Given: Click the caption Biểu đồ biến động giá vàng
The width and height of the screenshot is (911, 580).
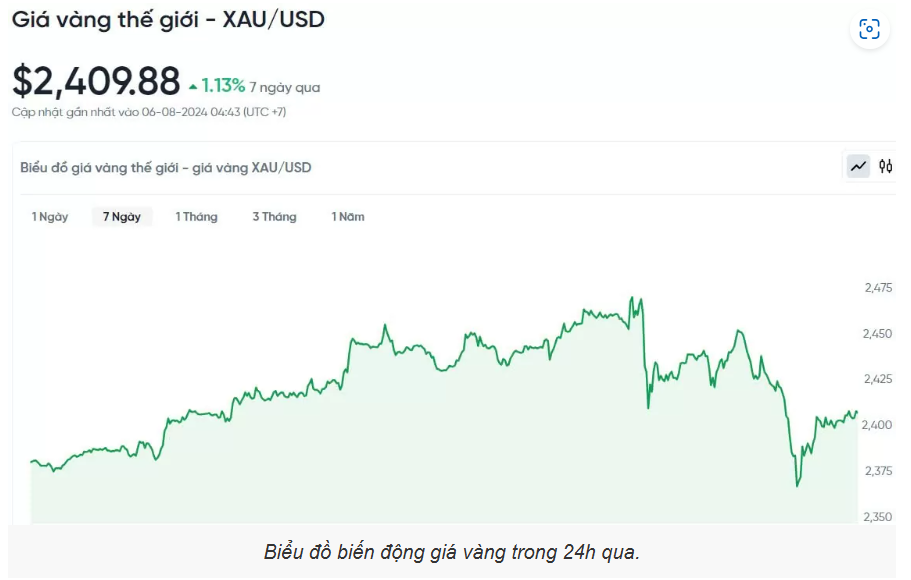Looking at the screenshot, I should tap(452, 552).
